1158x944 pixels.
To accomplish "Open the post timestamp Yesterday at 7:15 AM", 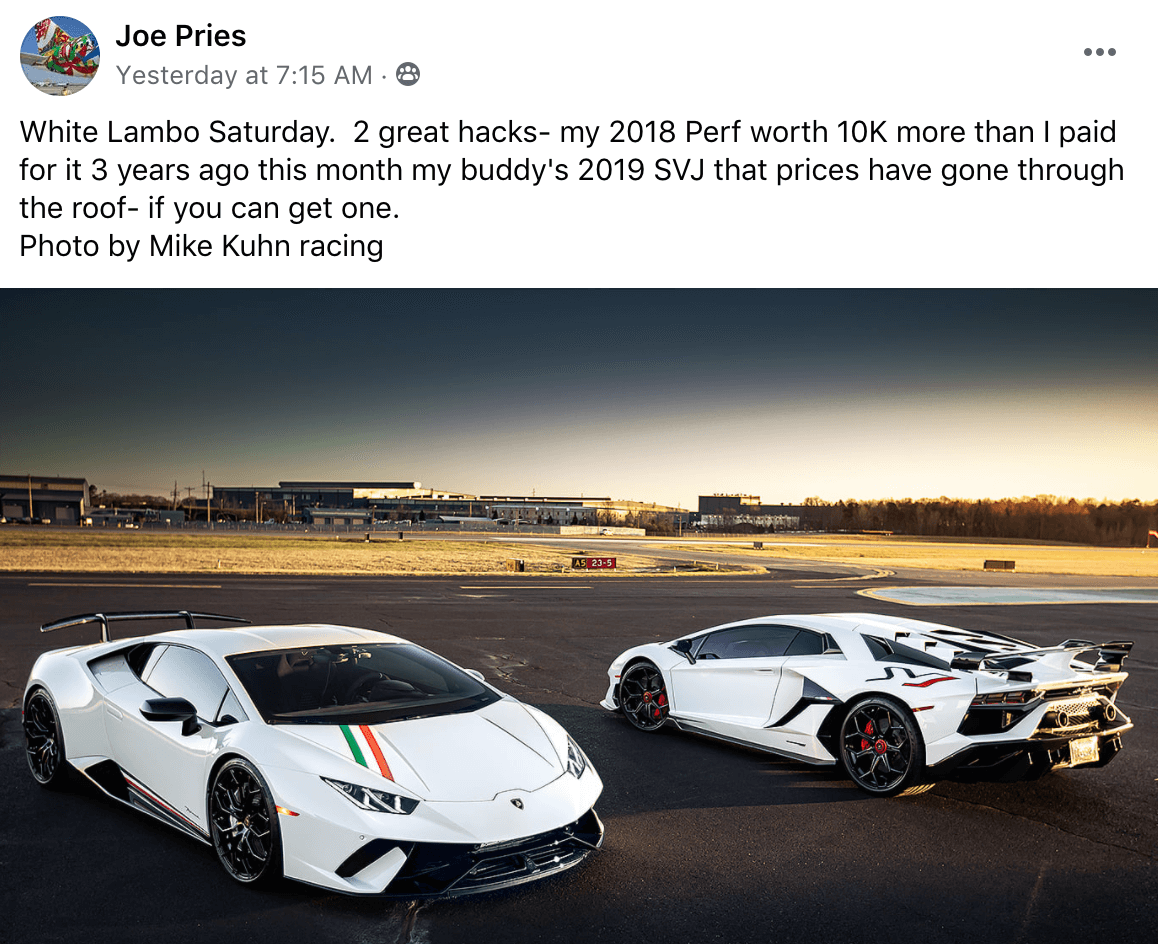I will click(x=243, y=75).
